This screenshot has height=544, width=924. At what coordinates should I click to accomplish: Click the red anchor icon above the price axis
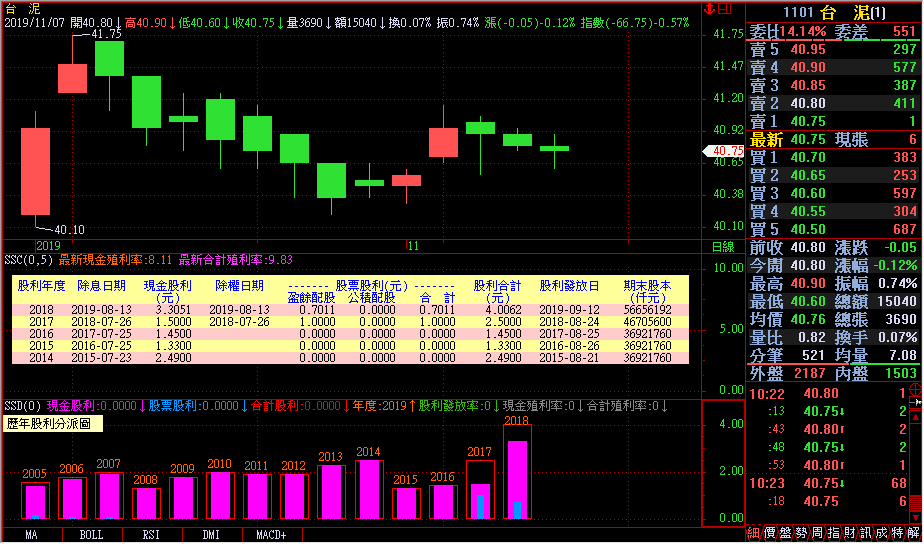coord(710,8)
